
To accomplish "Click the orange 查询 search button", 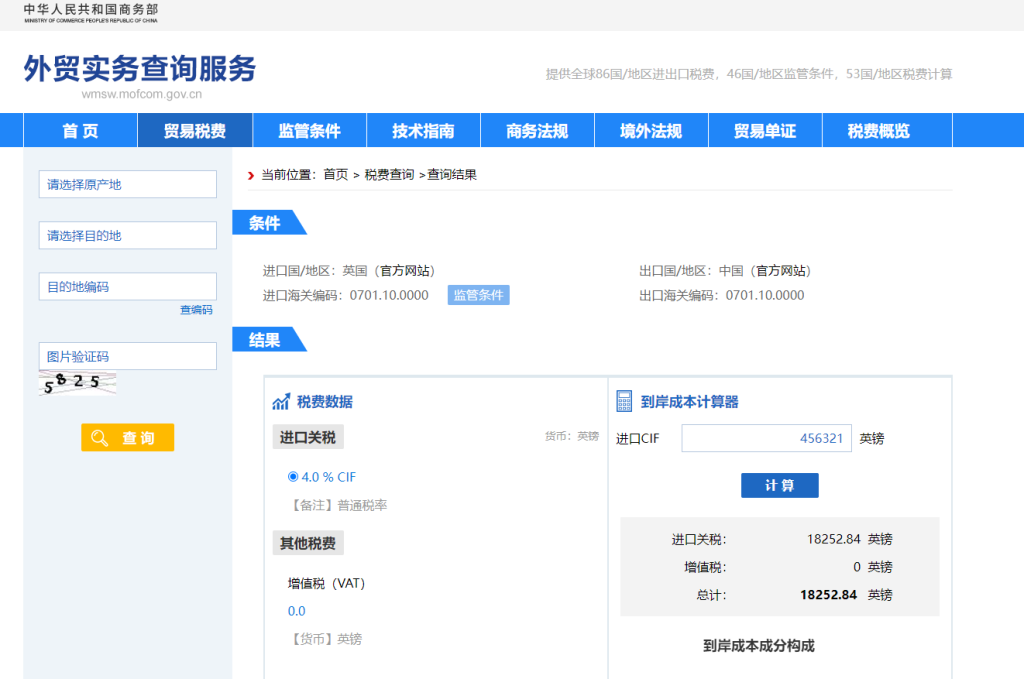I will 127,437.
